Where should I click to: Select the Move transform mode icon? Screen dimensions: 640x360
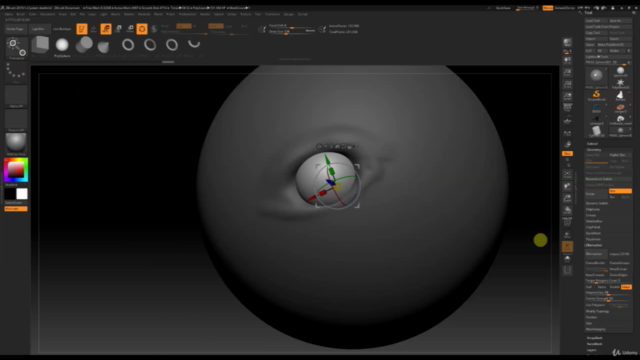coord(106,29)
